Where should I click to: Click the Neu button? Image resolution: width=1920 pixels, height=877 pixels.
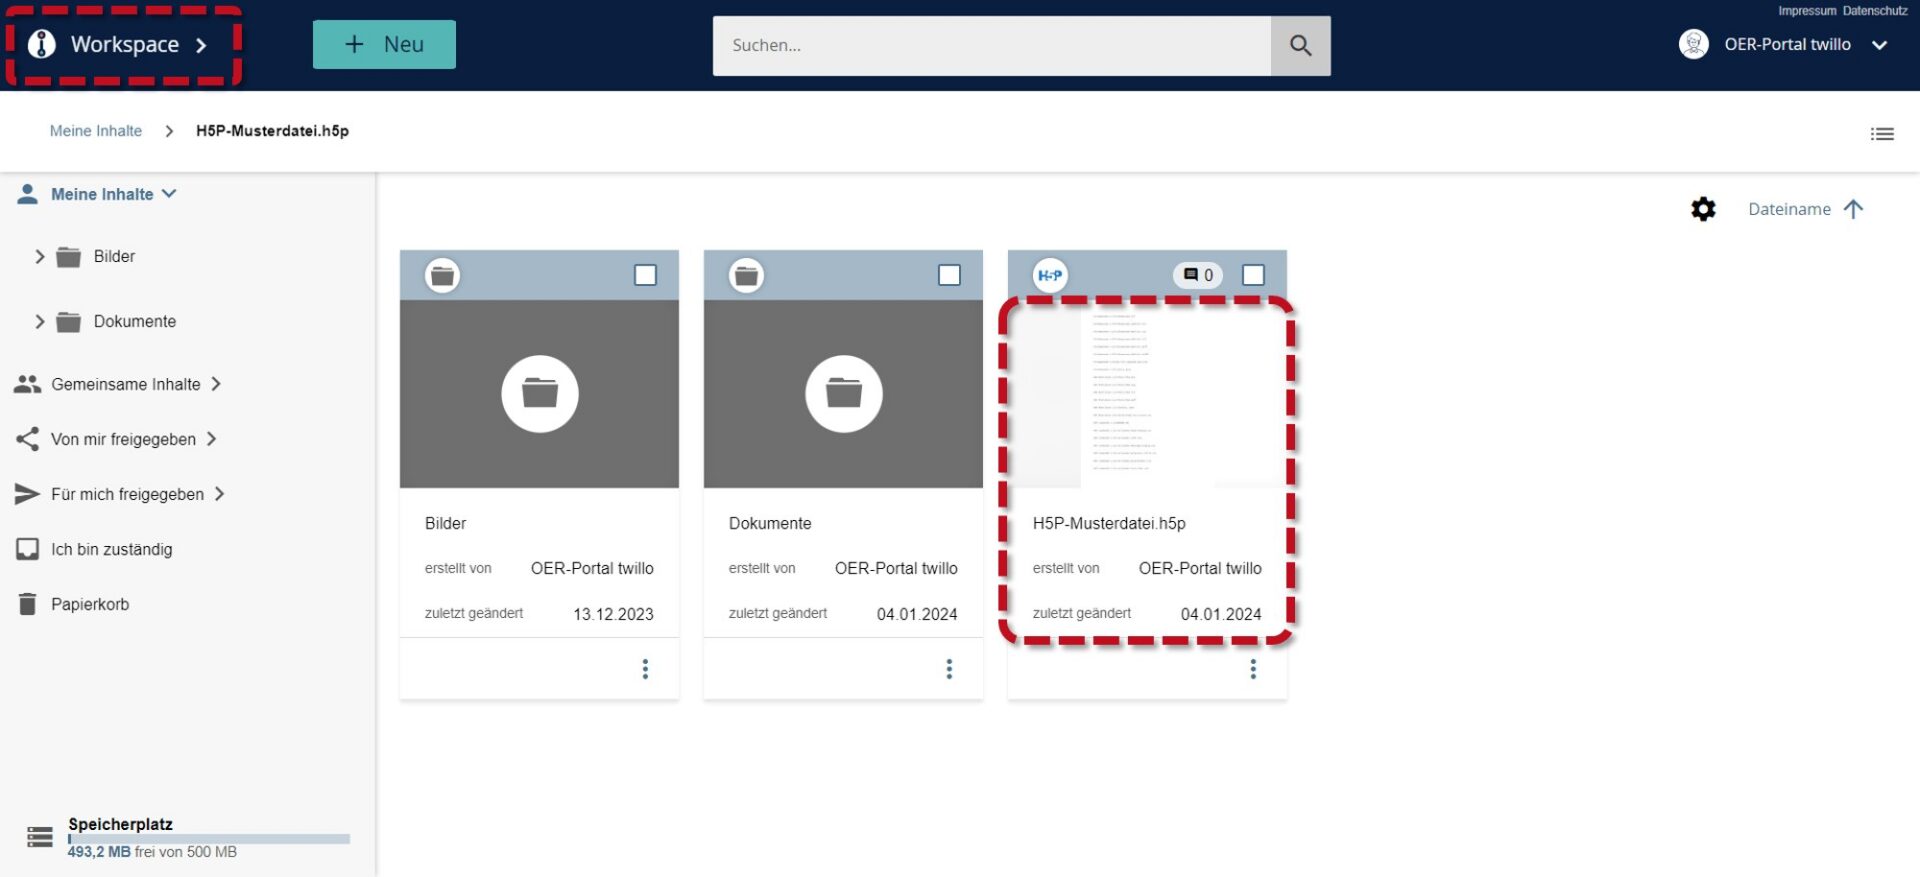pos(384,45)
